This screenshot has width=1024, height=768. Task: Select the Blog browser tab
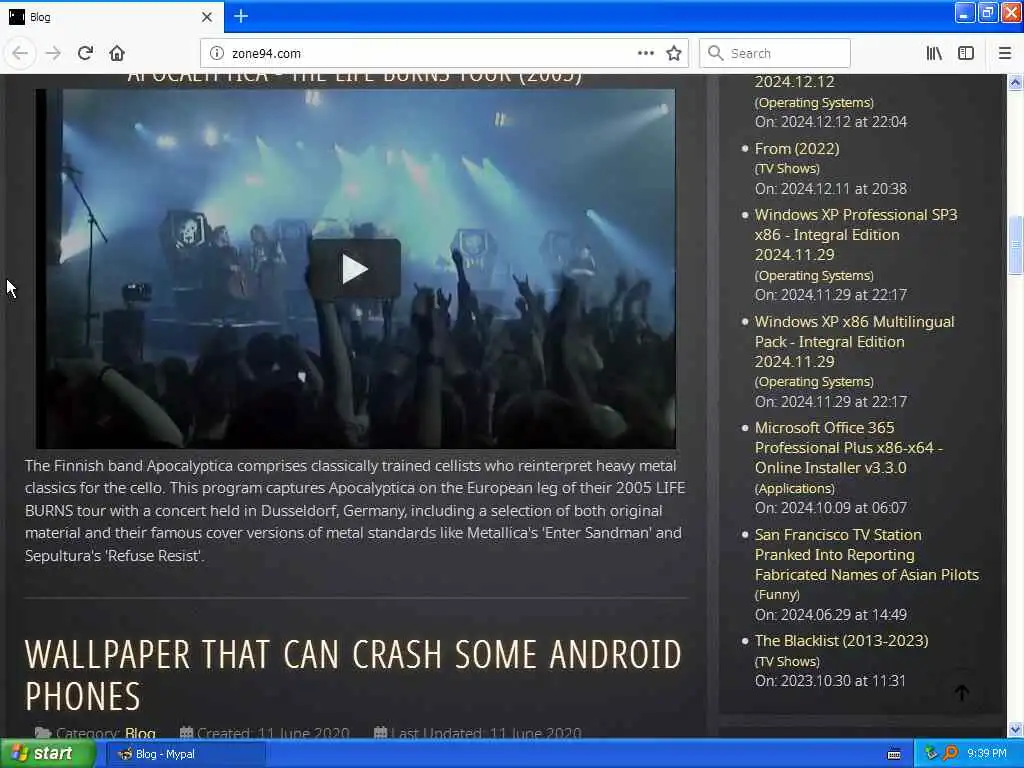click(111, 17)
